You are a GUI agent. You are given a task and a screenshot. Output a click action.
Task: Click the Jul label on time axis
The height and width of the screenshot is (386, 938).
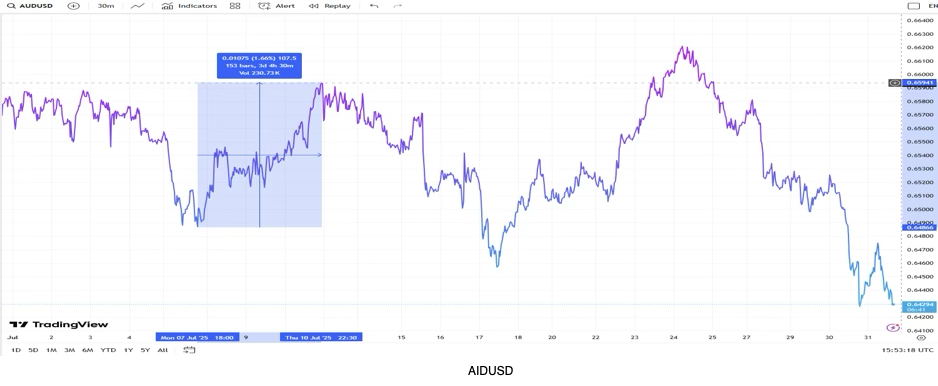tap(12, 338)
